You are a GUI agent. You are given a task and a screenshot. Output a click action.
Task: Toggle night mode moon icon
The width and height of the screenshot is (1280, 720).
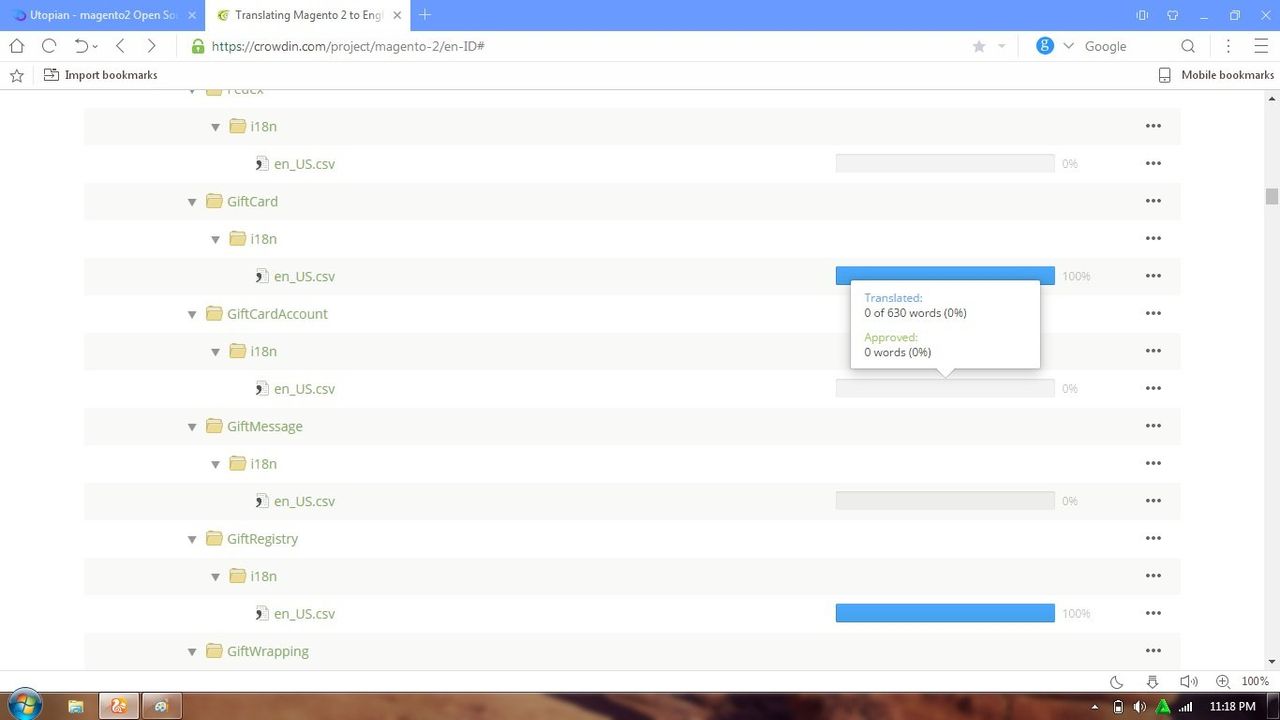point(1117,682)
